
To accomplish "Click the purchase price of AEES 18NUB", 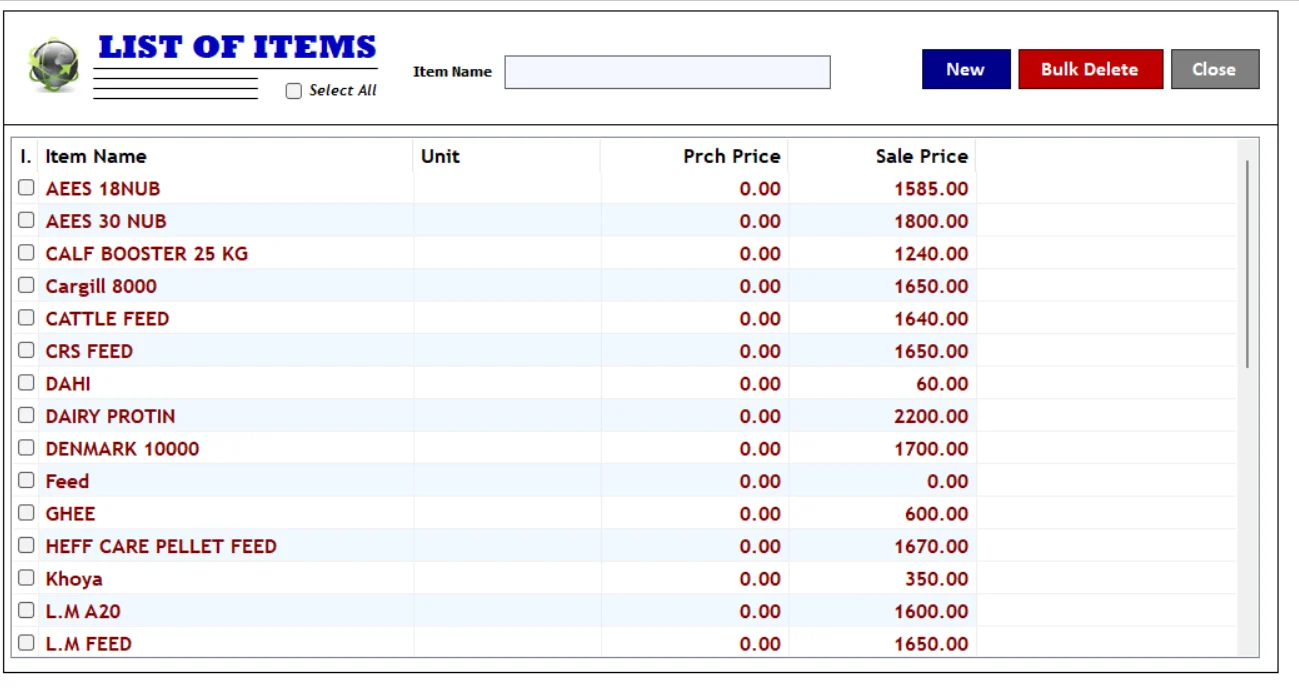I will point(760,189).
